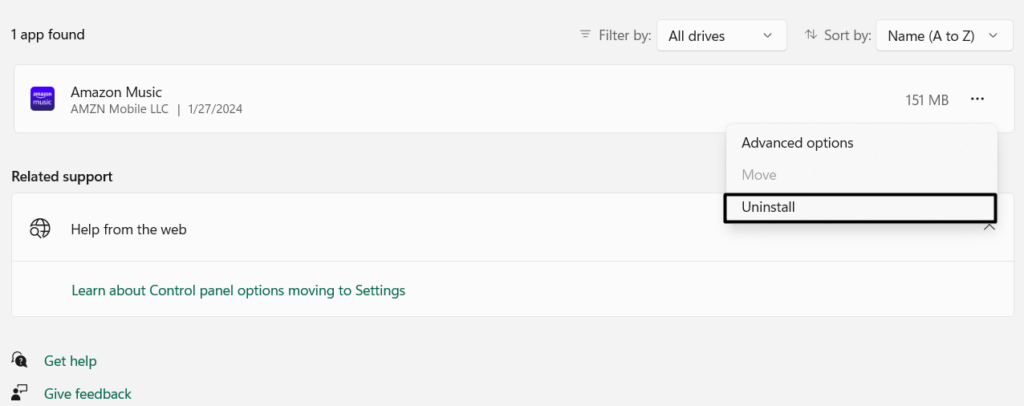Click the AMZN Mobile LLC publisher text
Image resolution: width=1024 pixels, height=406 pixels.
119,109
